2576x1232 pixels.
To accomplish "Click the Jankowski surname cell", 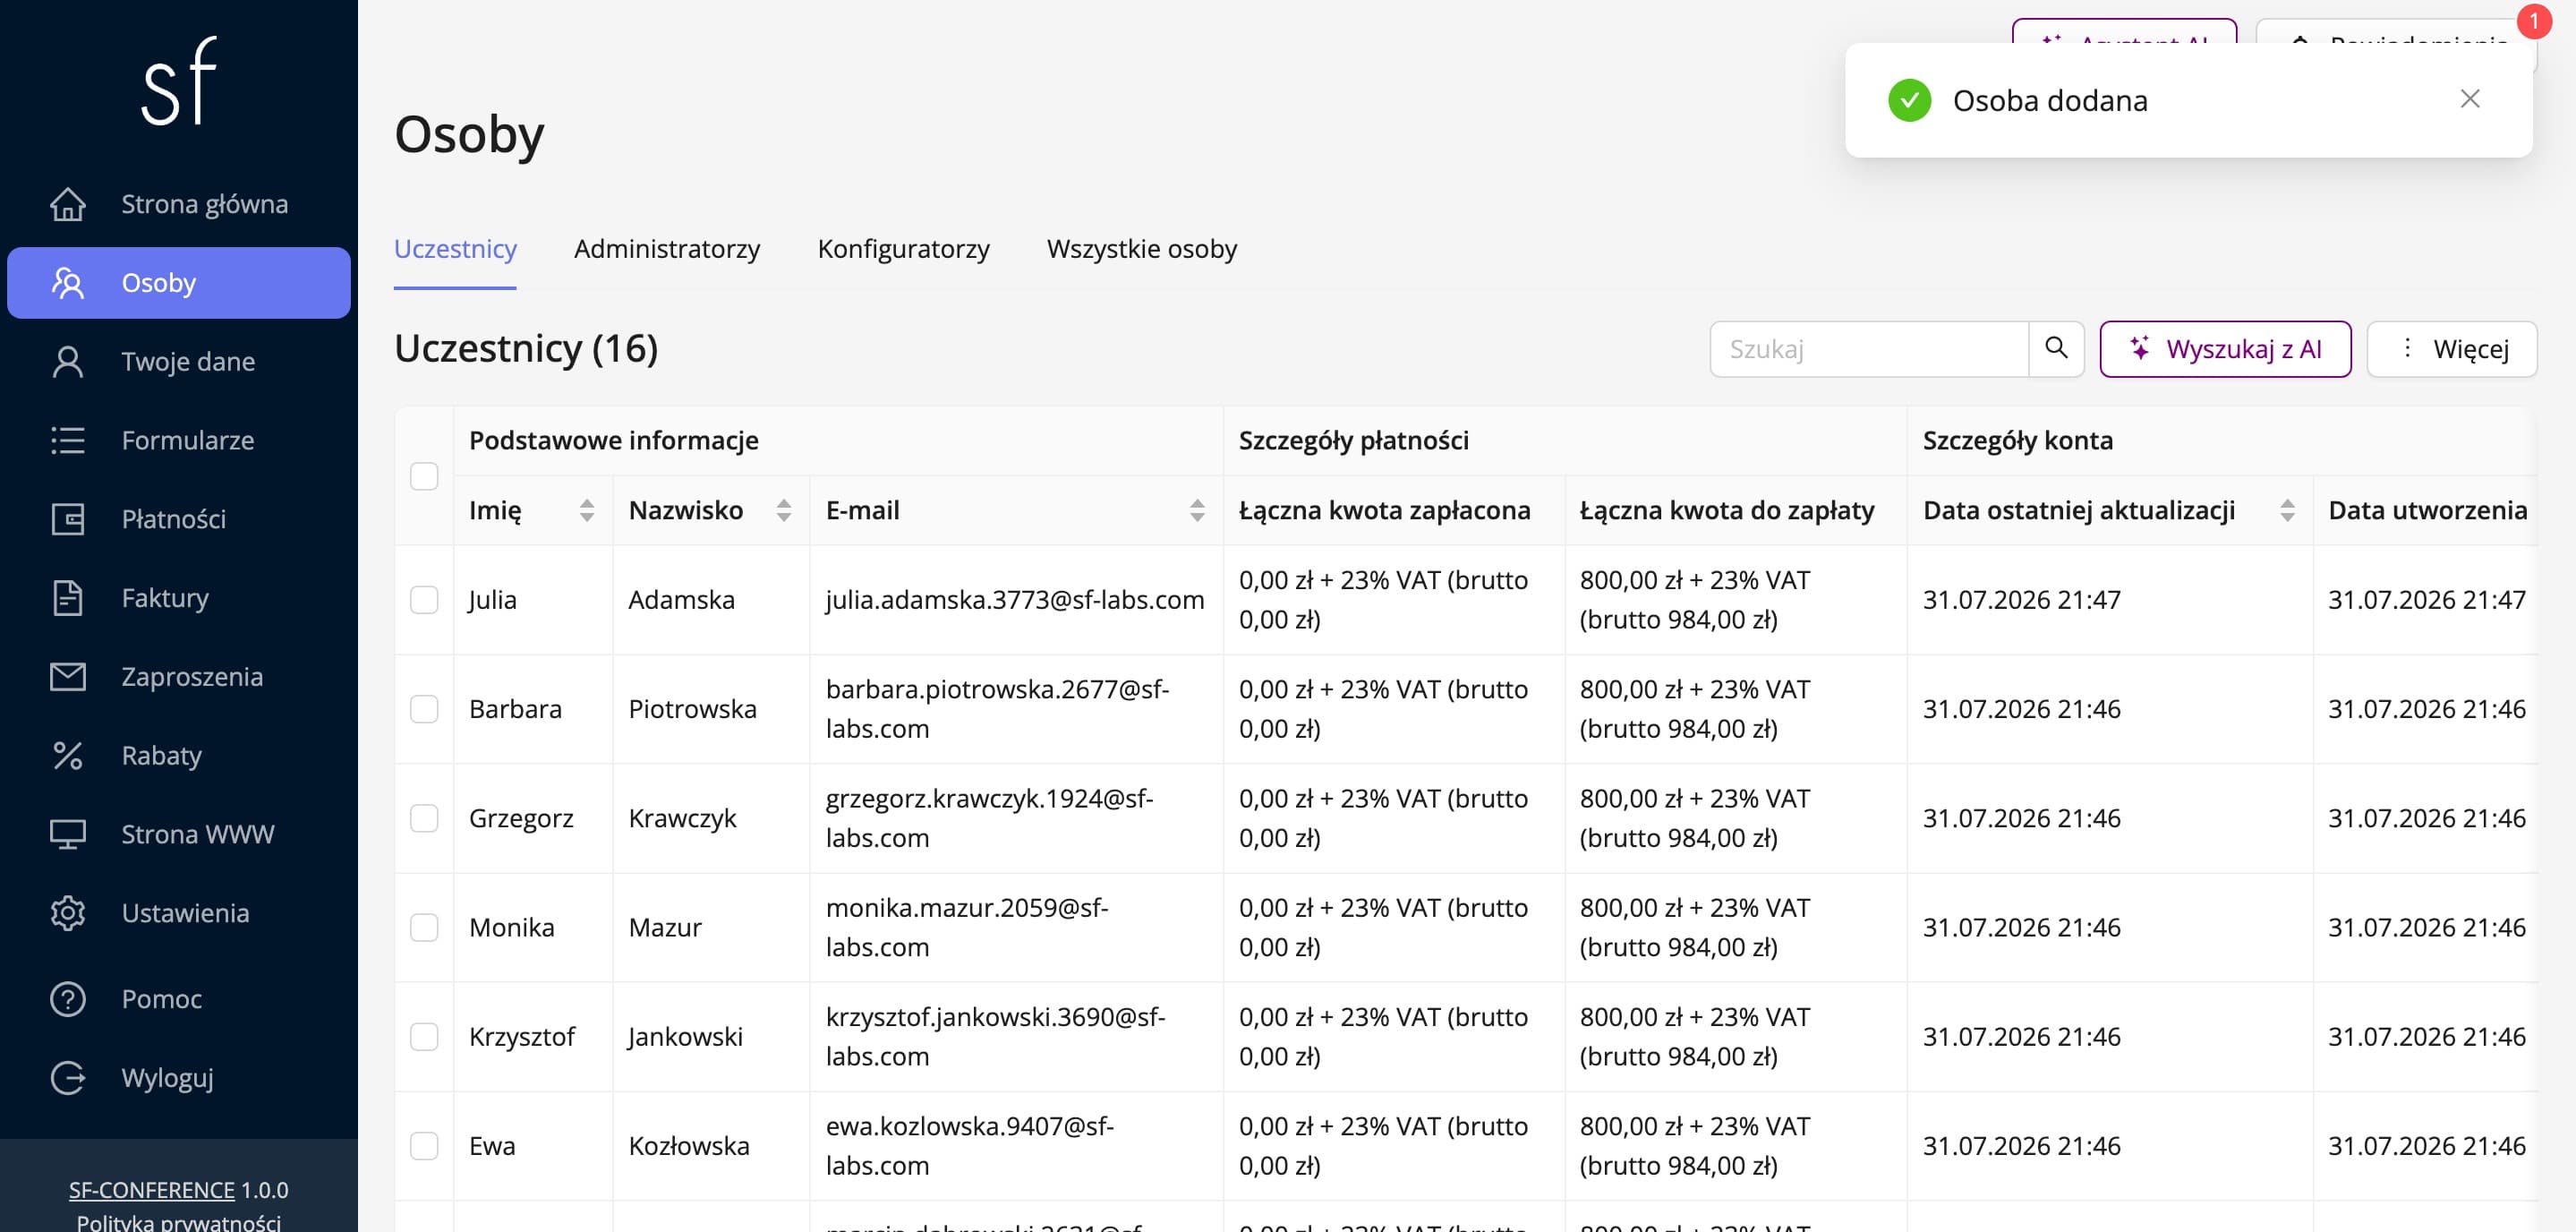I will (711, 1036).
